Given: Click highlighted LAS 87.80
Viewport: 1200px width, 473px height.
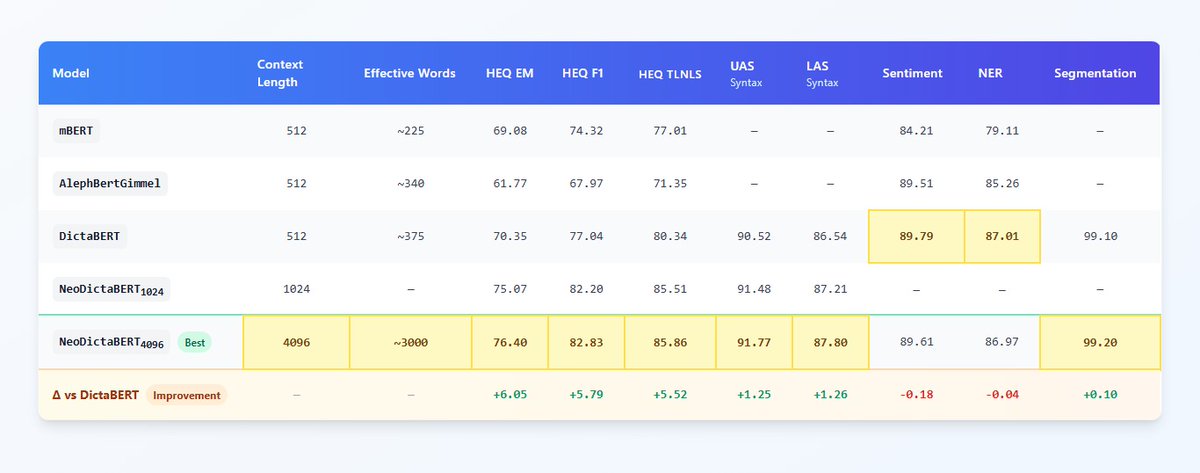Looking at the screenshot, I should coord(830,342).
